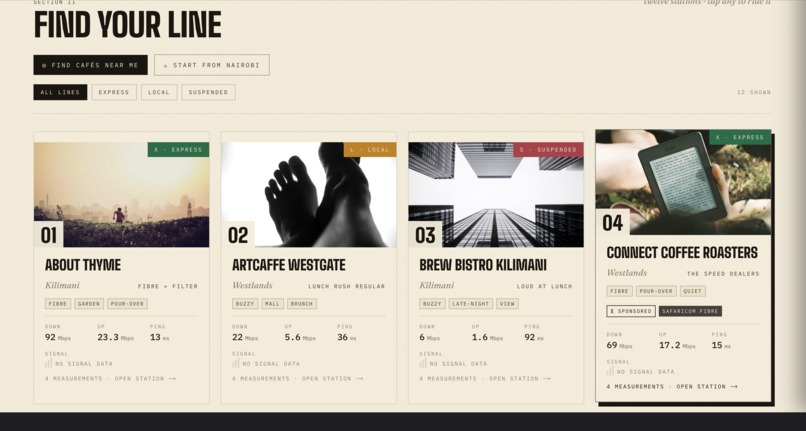The image size is (806, 431).
Task: Click Start From Nairobi button
Action: 212,65
